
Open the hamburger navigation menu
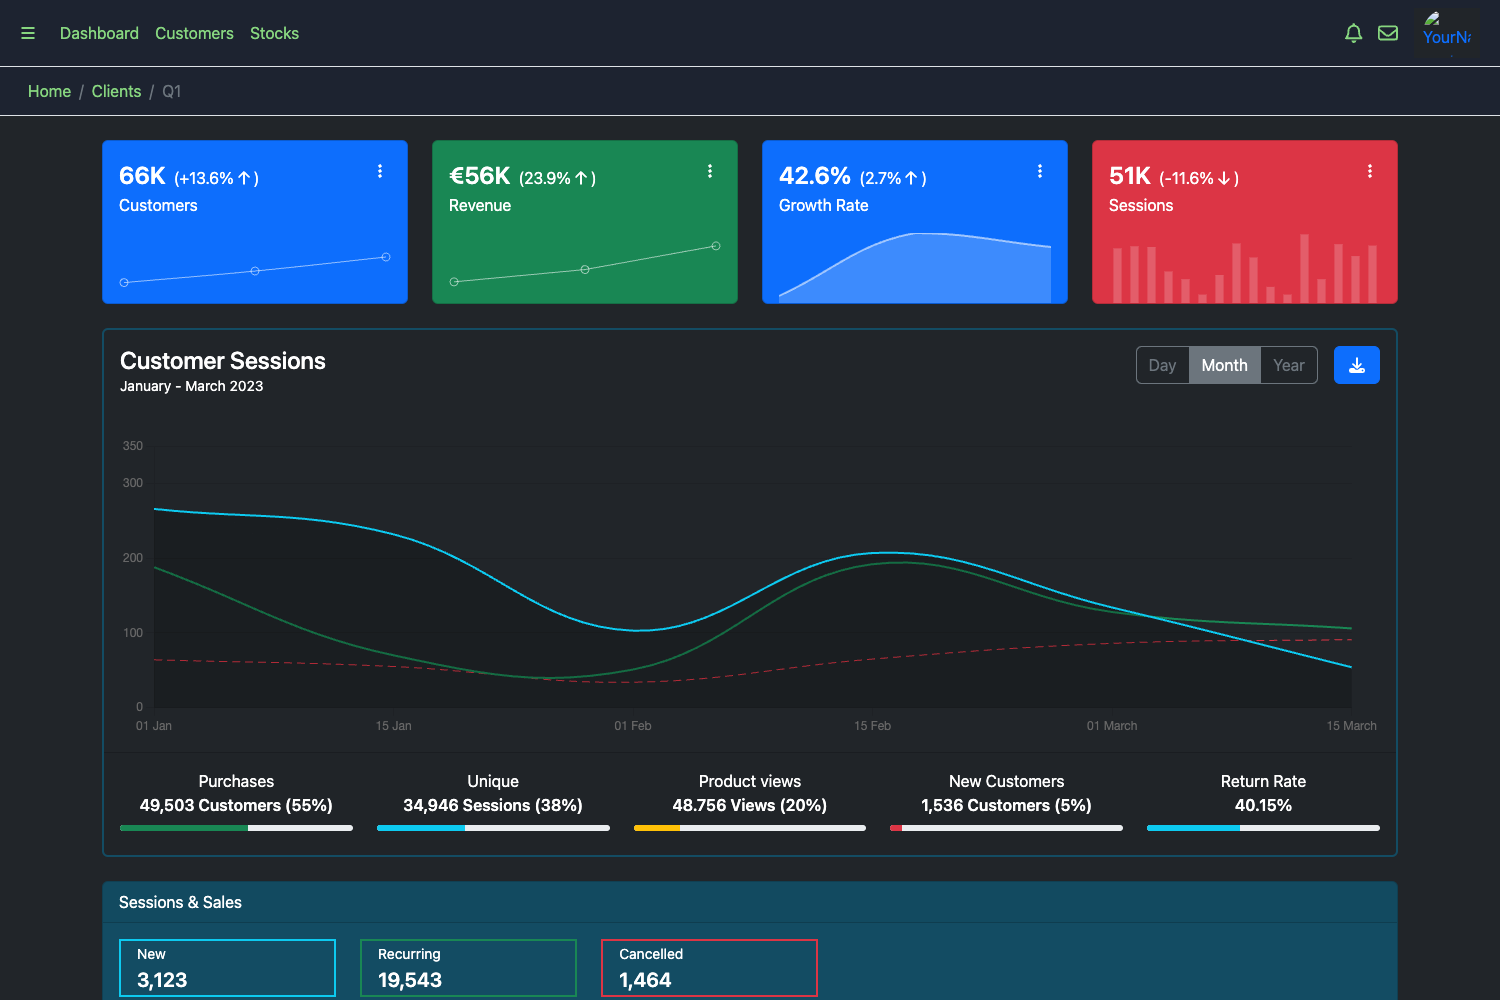[x=27, y=32]
